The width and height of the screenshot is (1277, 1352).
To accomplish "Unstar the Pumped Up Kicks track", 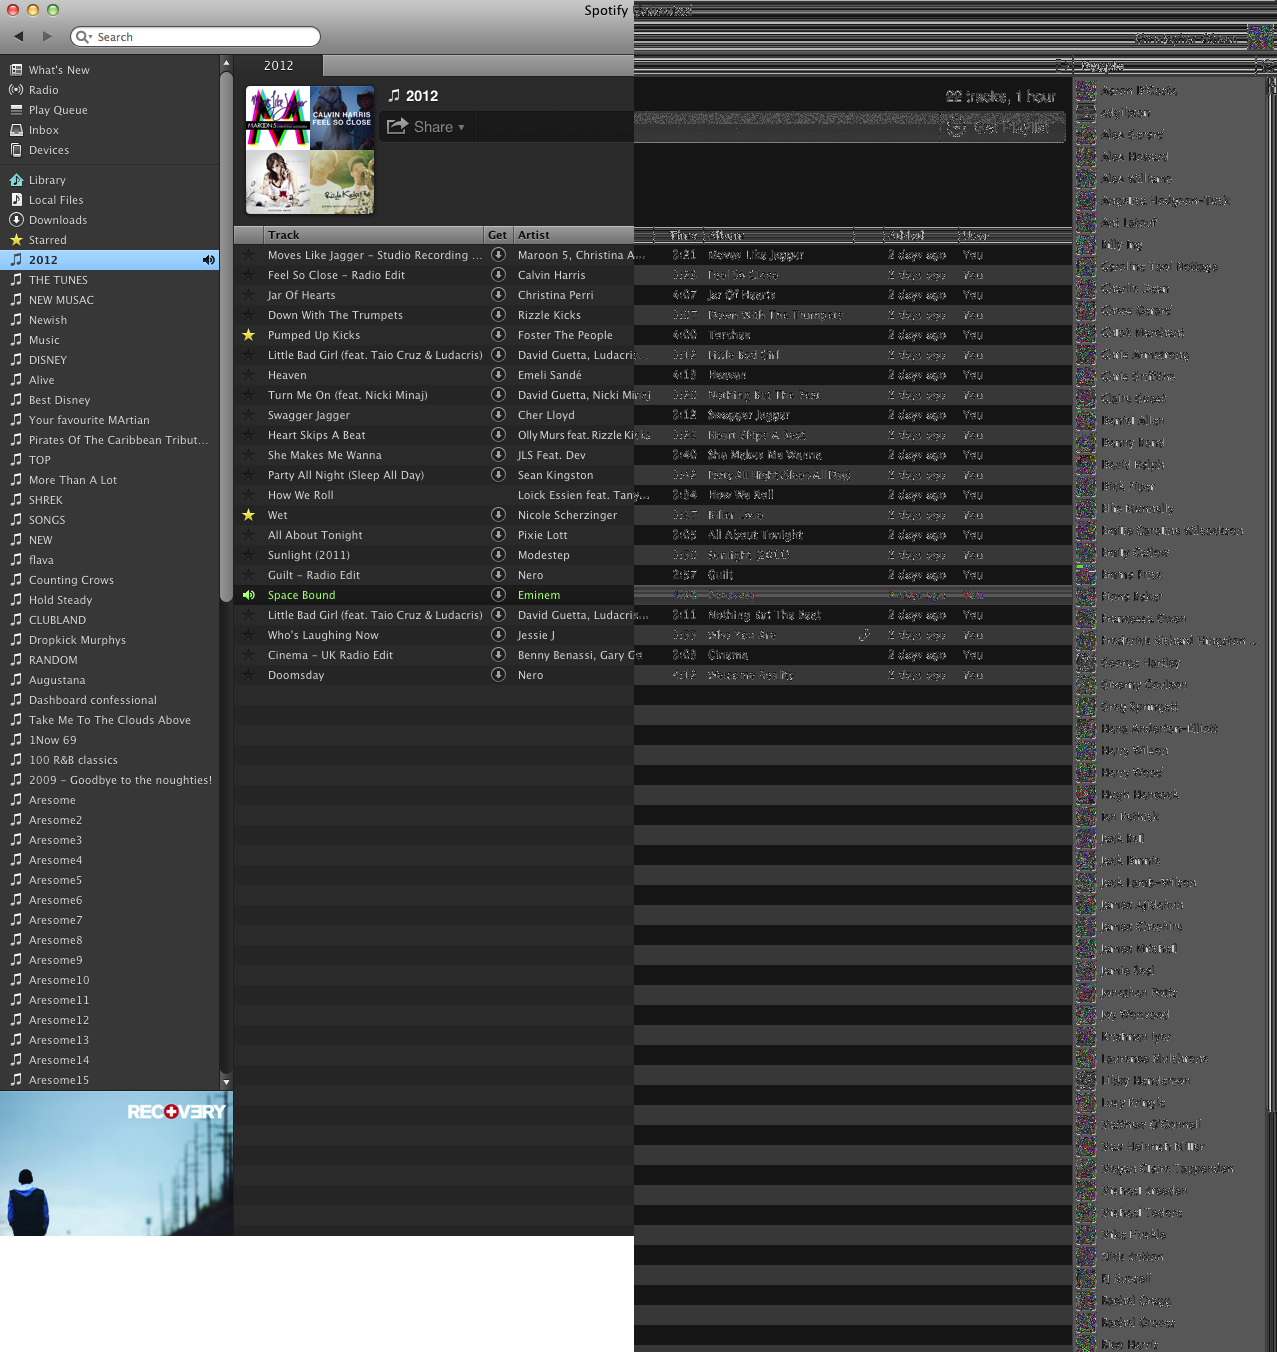I will (x=249, y=335).
